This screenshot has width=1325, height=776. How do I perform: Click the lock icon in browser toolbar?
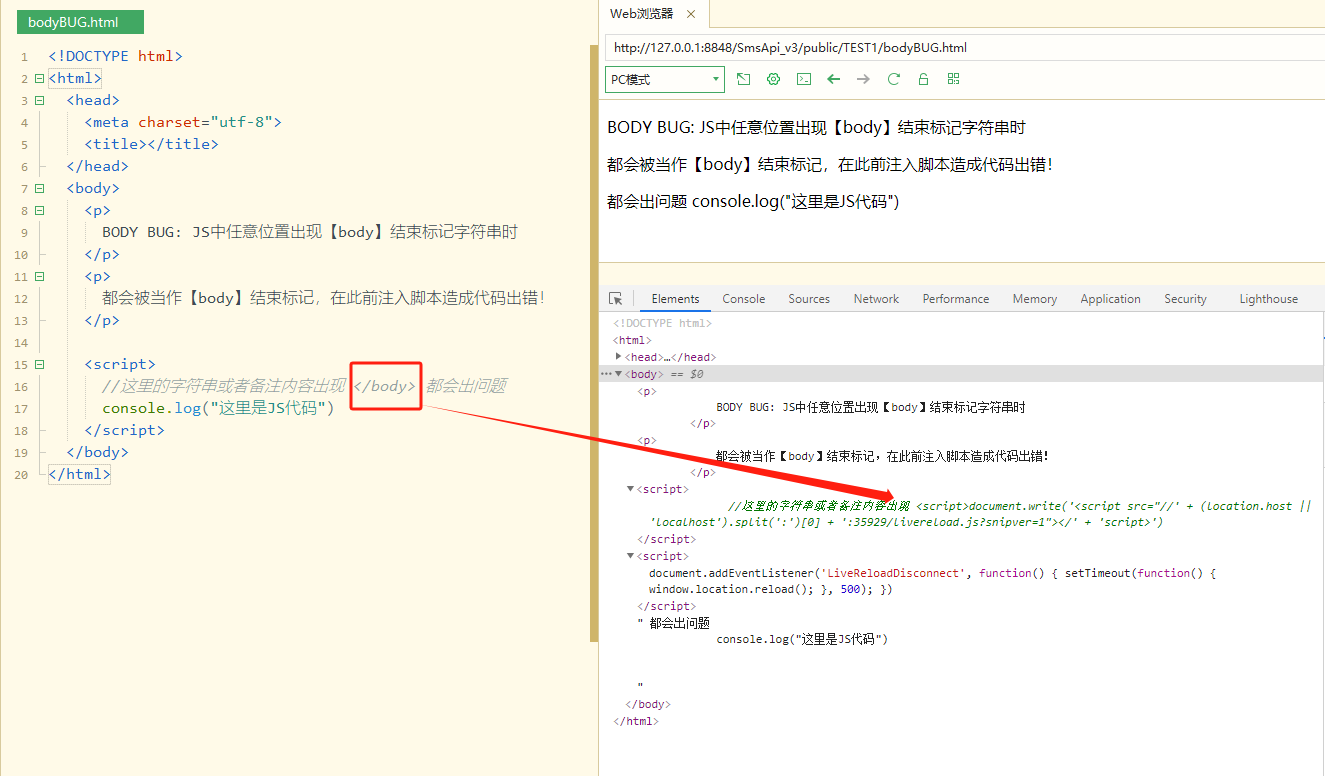(923, 79)
